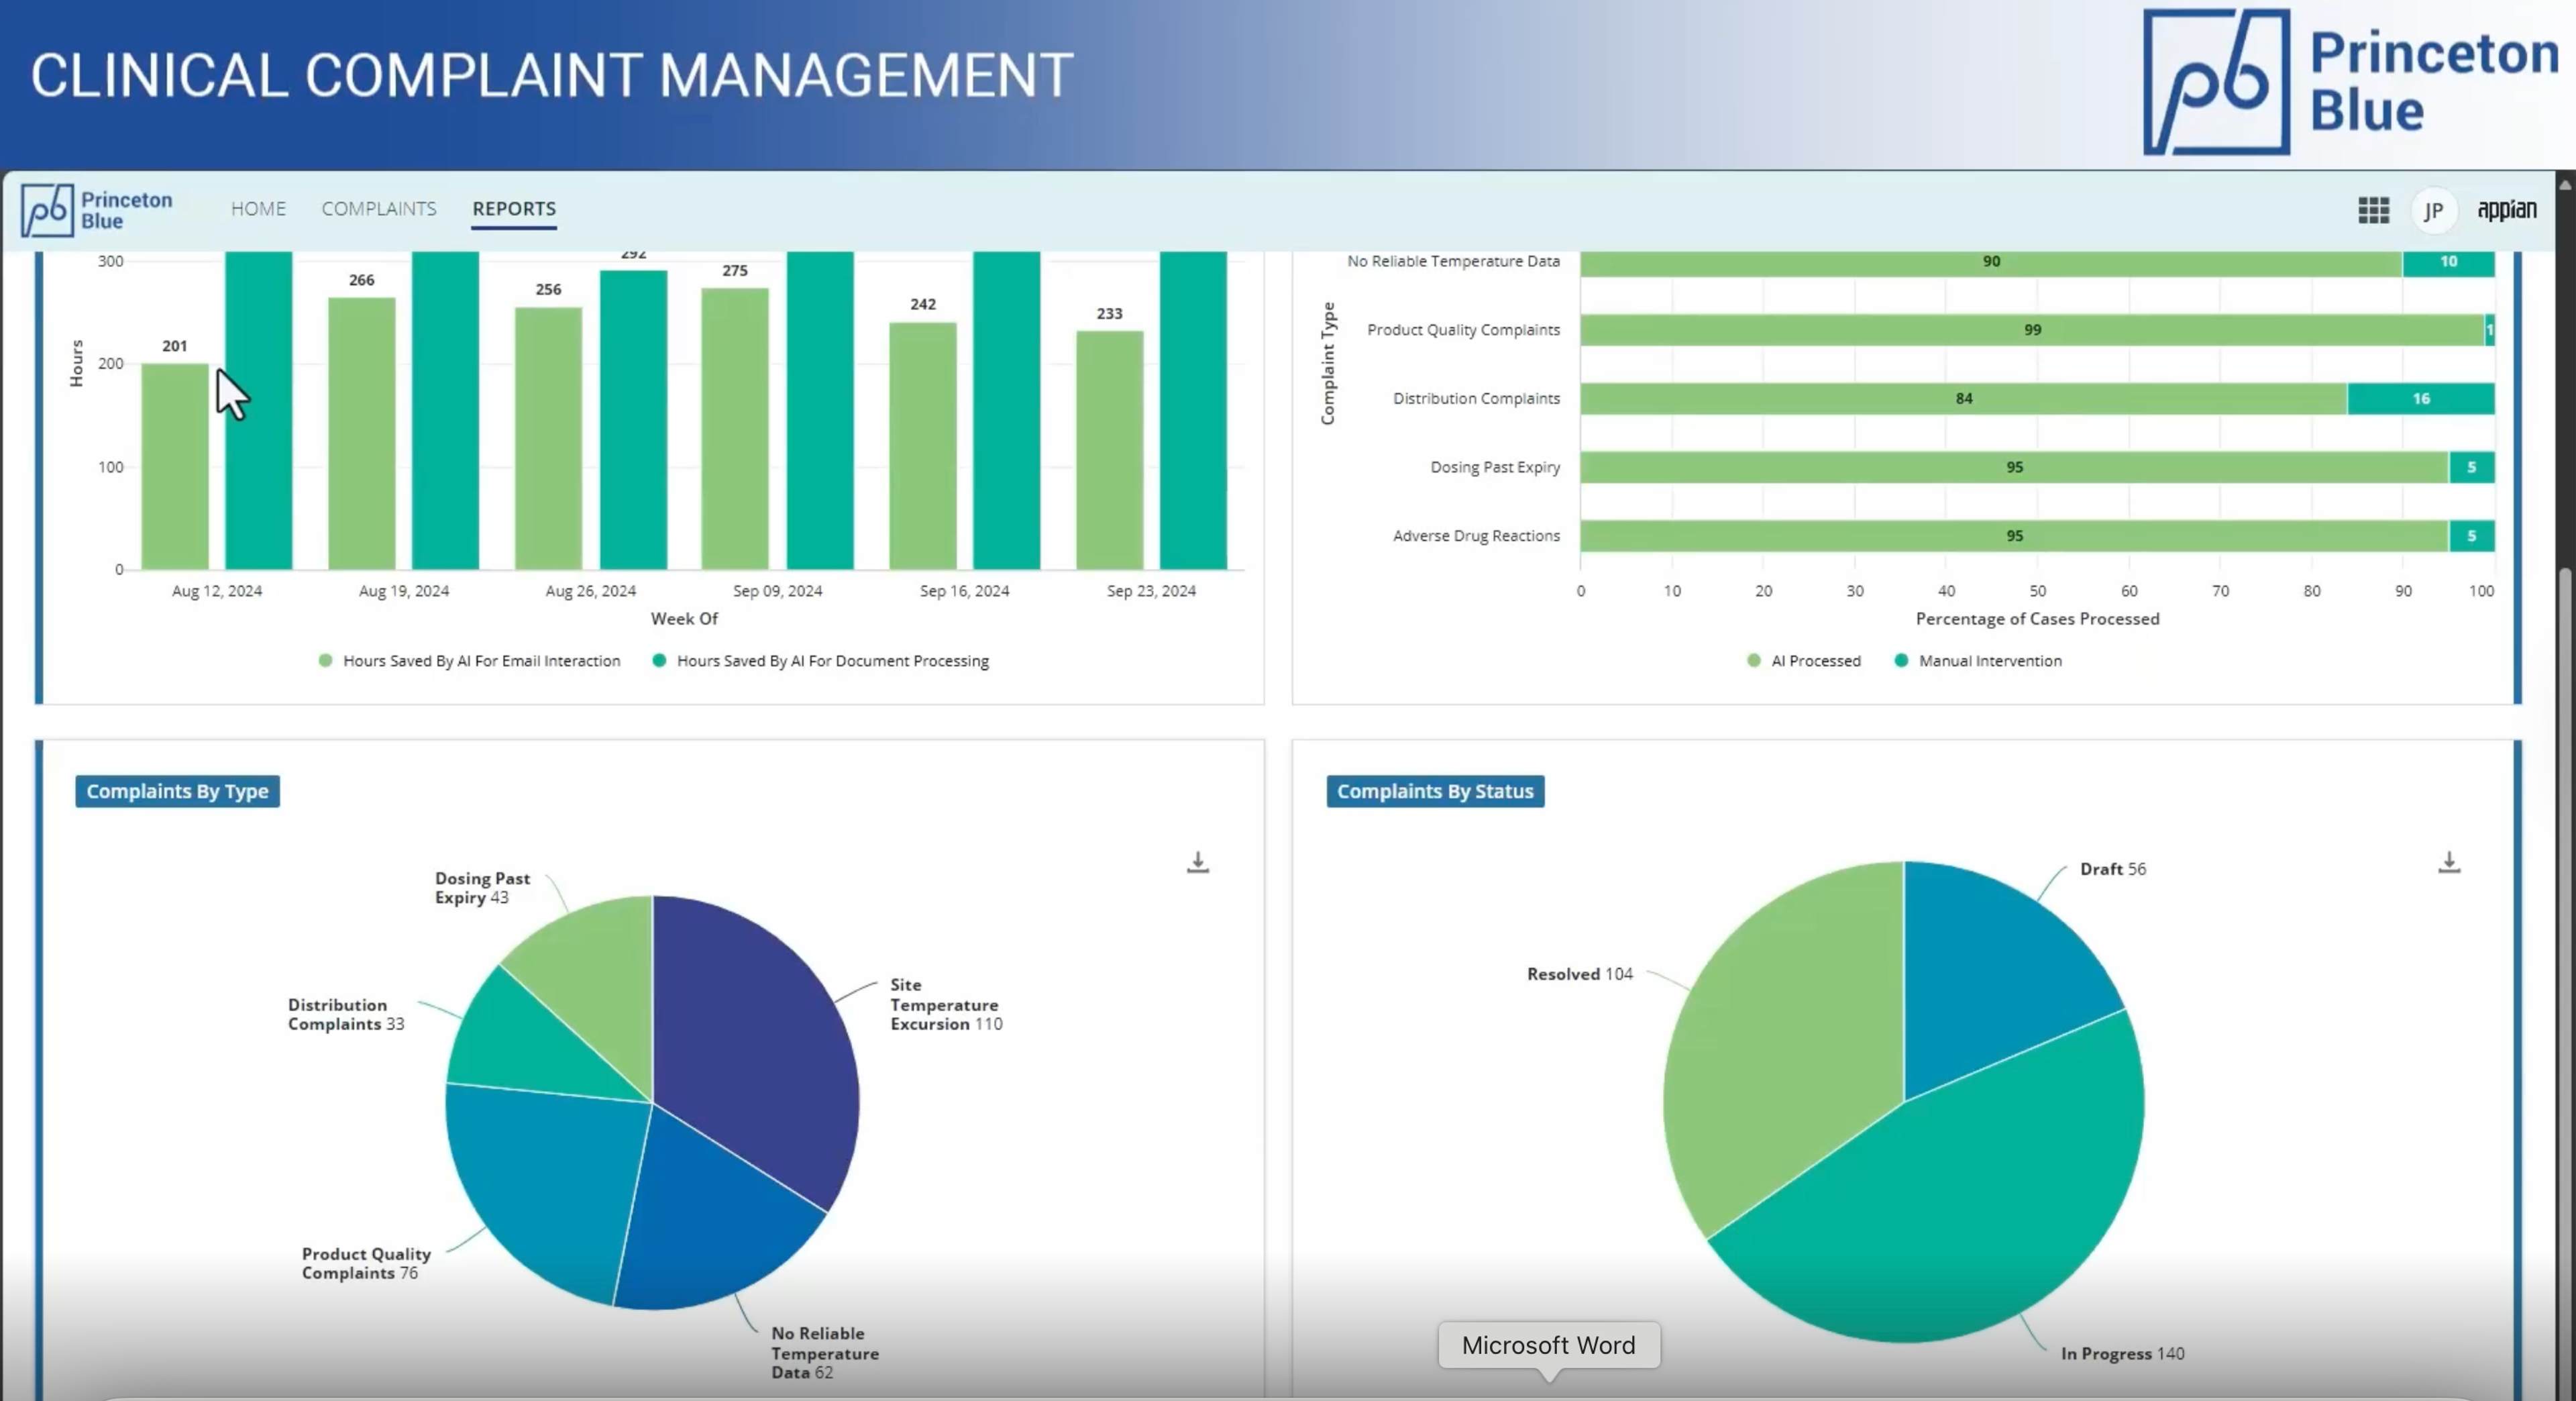Click the In Progress 140 label
Viewport: 2576px width, 1401px height.
pos(2122,1353)
